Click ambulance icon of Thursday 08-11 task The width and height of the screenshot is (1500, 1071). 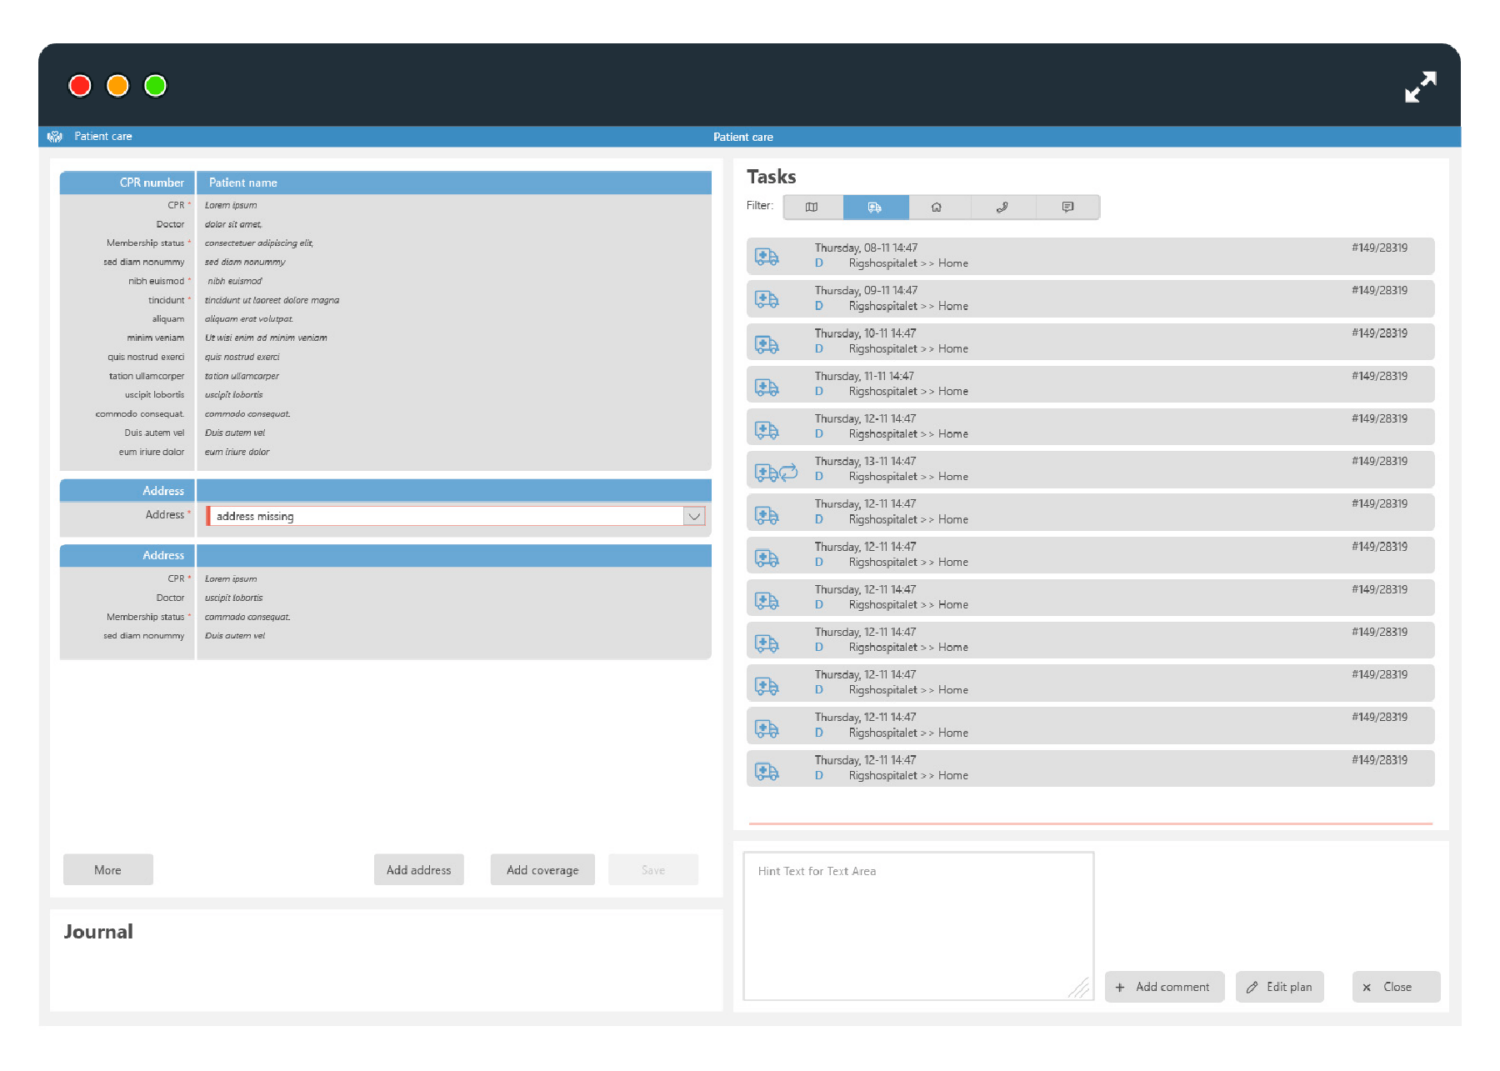[766, 257]
